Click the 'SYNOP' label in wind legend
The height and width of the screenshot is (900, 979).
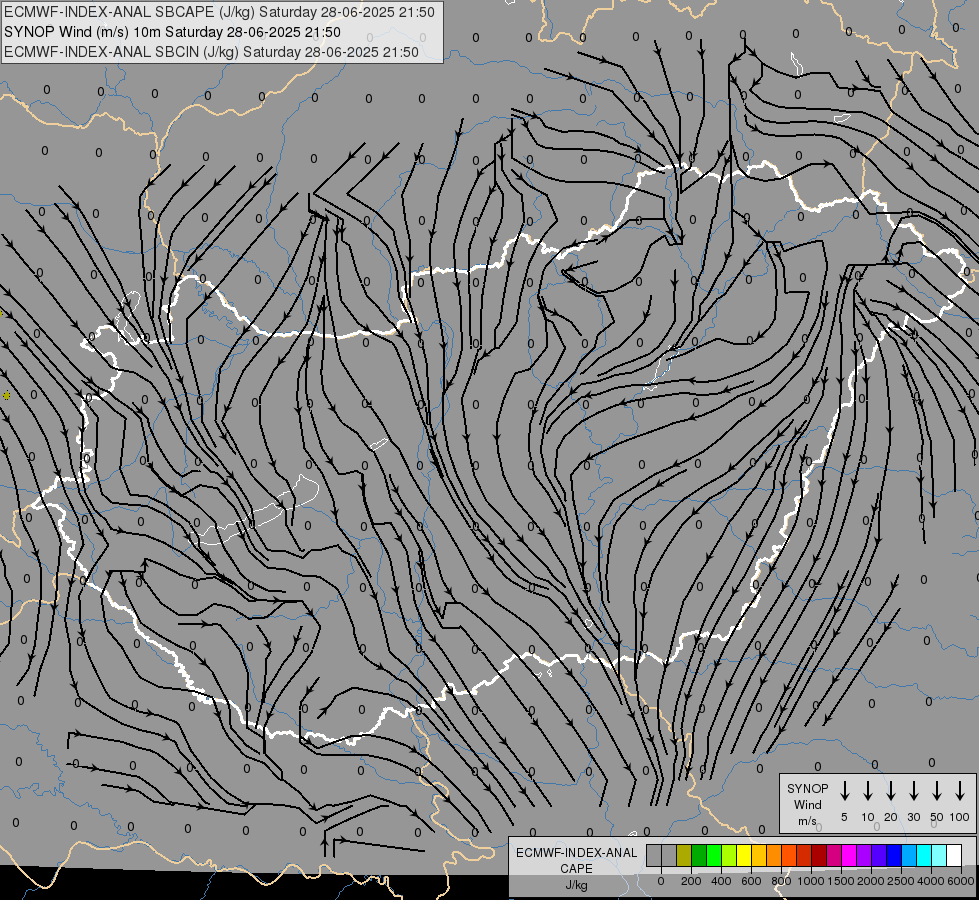tap(807, 789)
